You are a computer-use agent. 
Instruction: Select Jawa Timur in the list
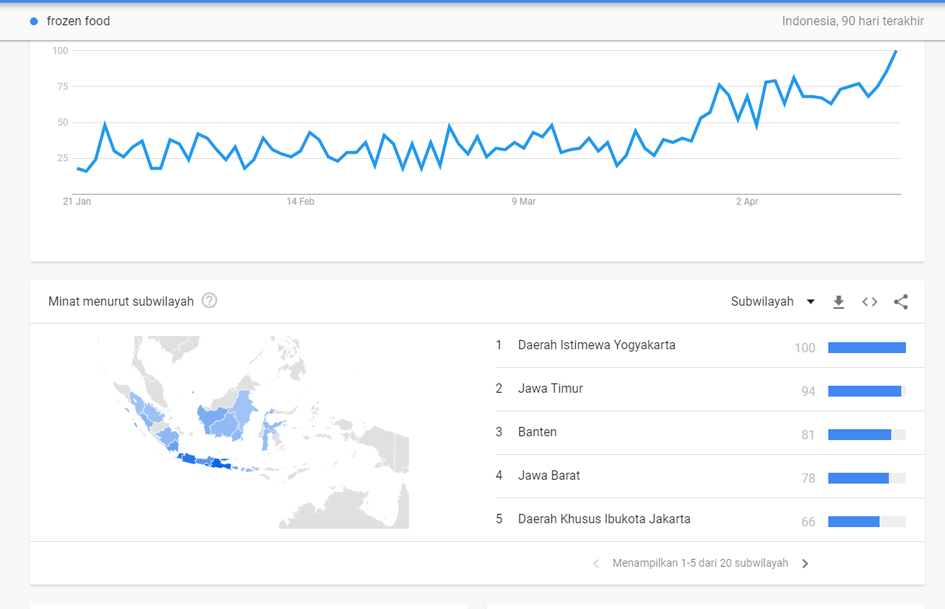550,389
